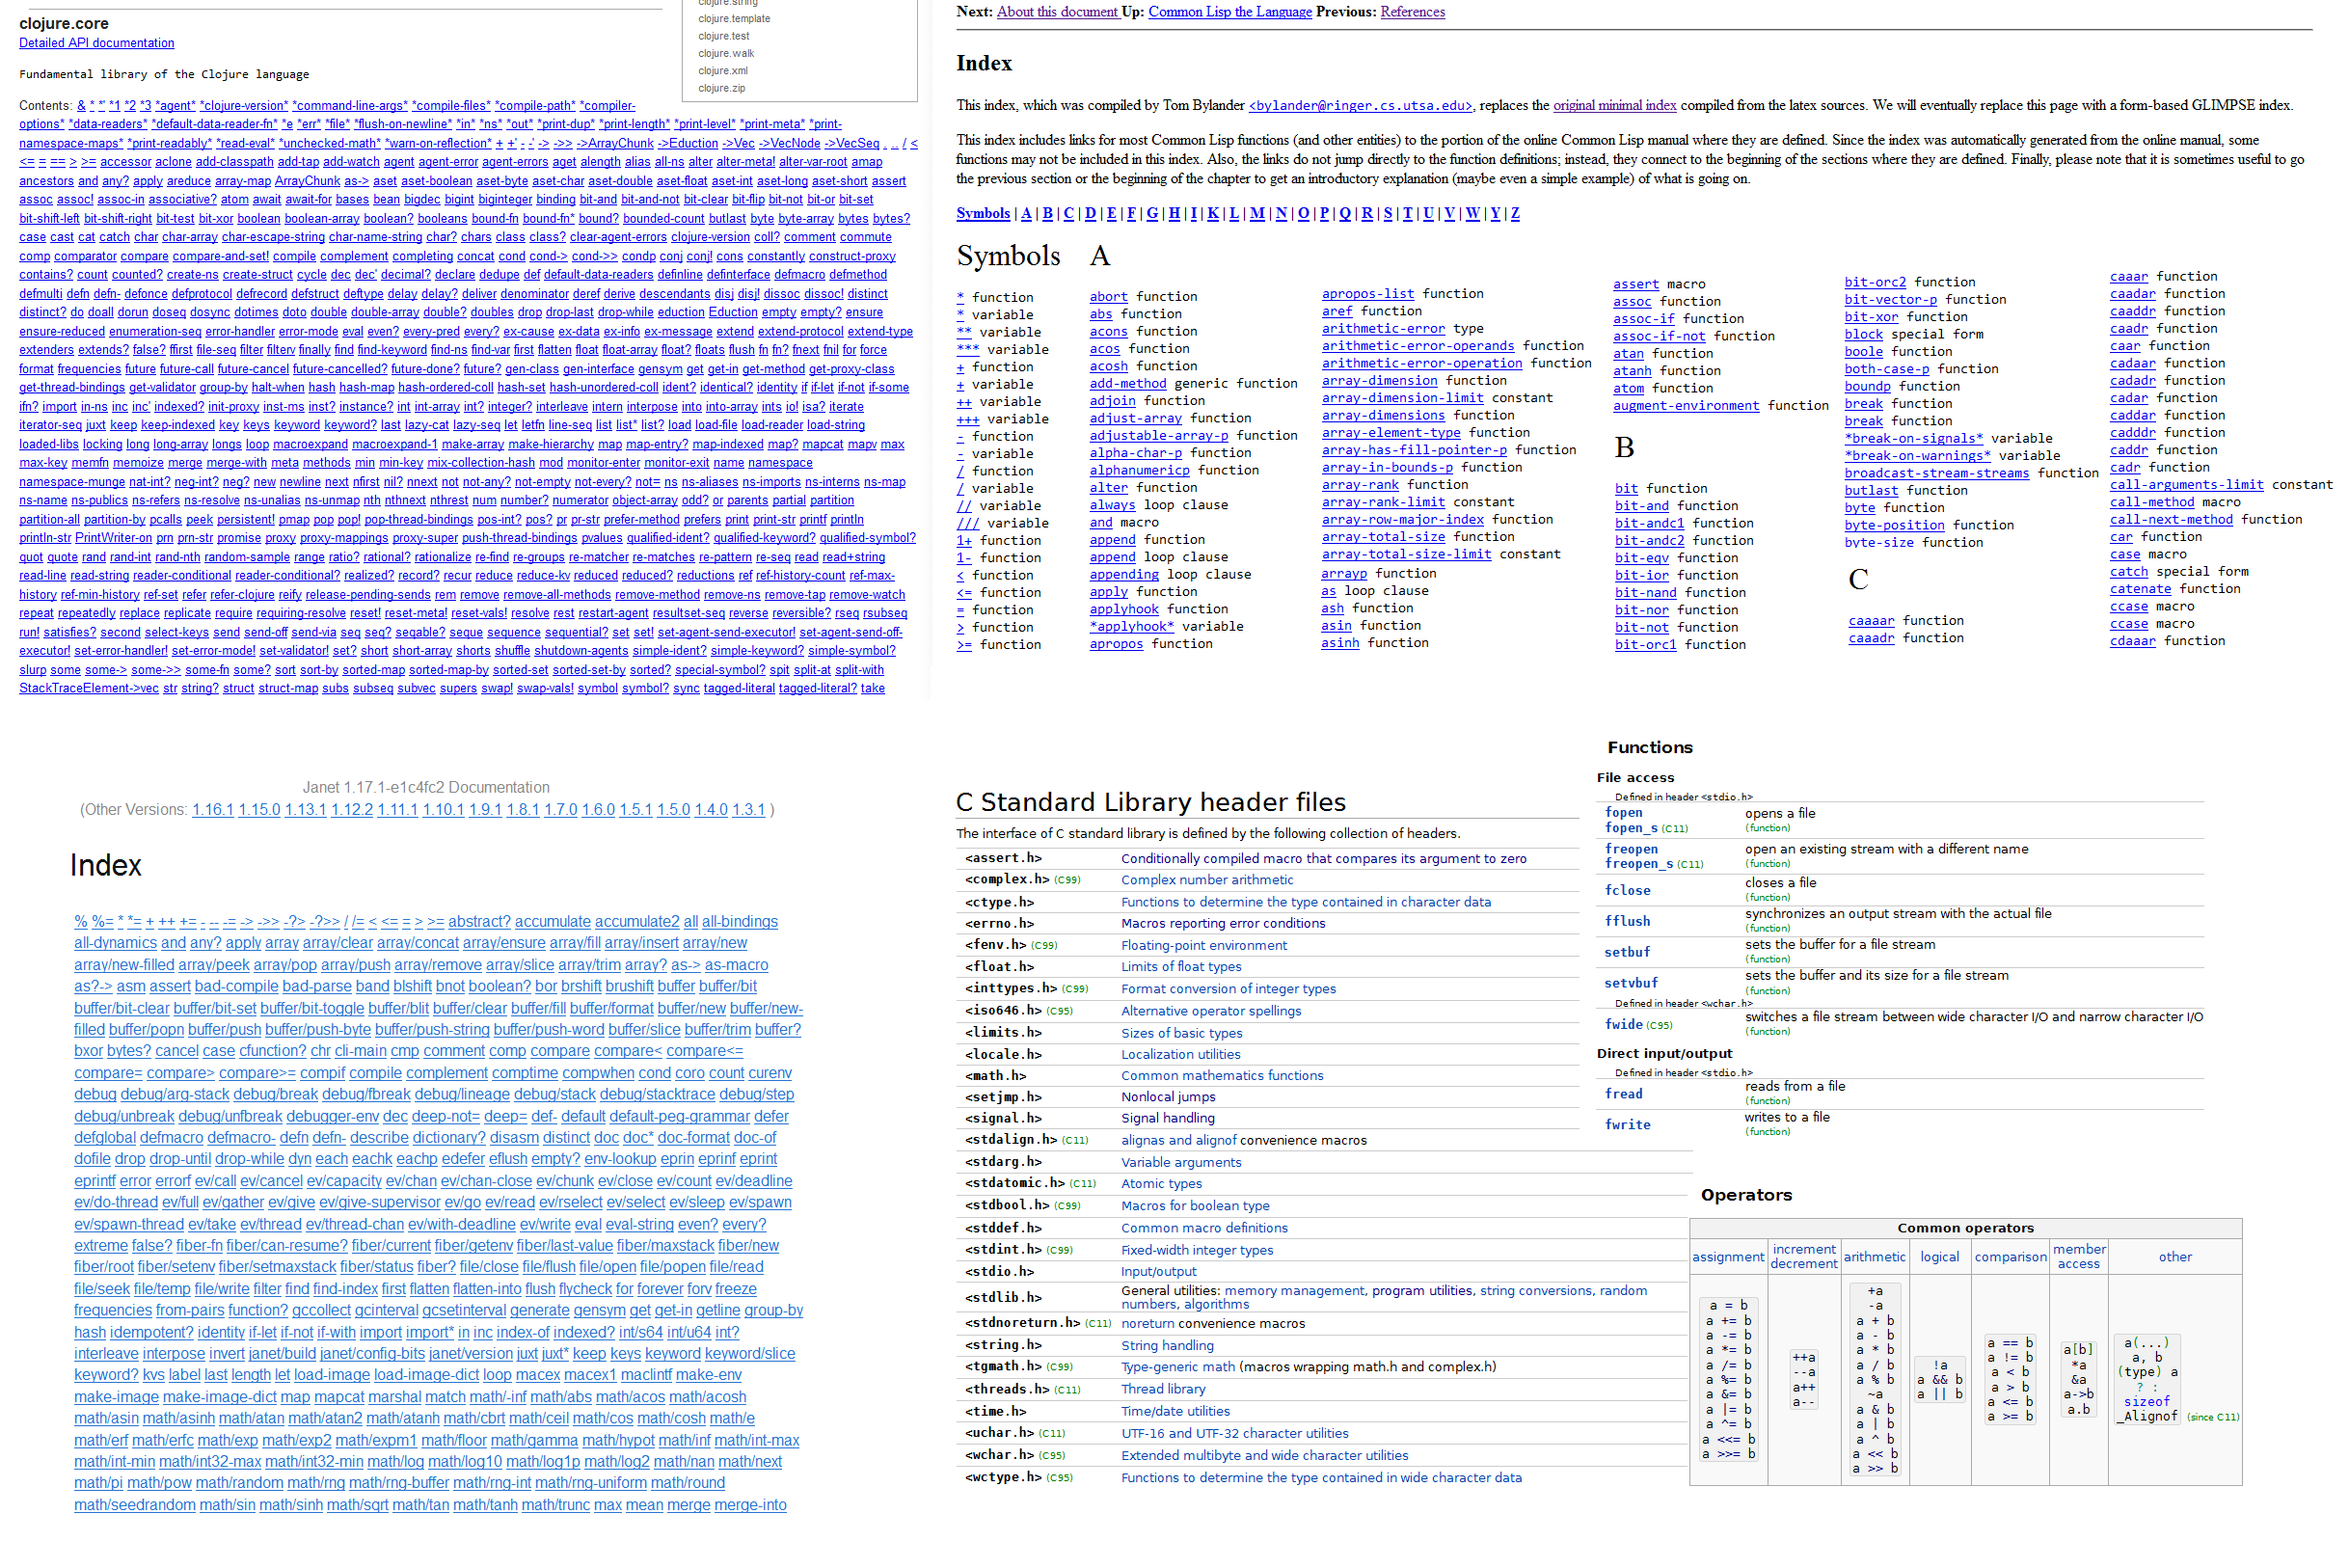Open the *applyhook* variable entry
Image resolution: width=2349 pixels, height=1568 pixels.
(1131, 627)
